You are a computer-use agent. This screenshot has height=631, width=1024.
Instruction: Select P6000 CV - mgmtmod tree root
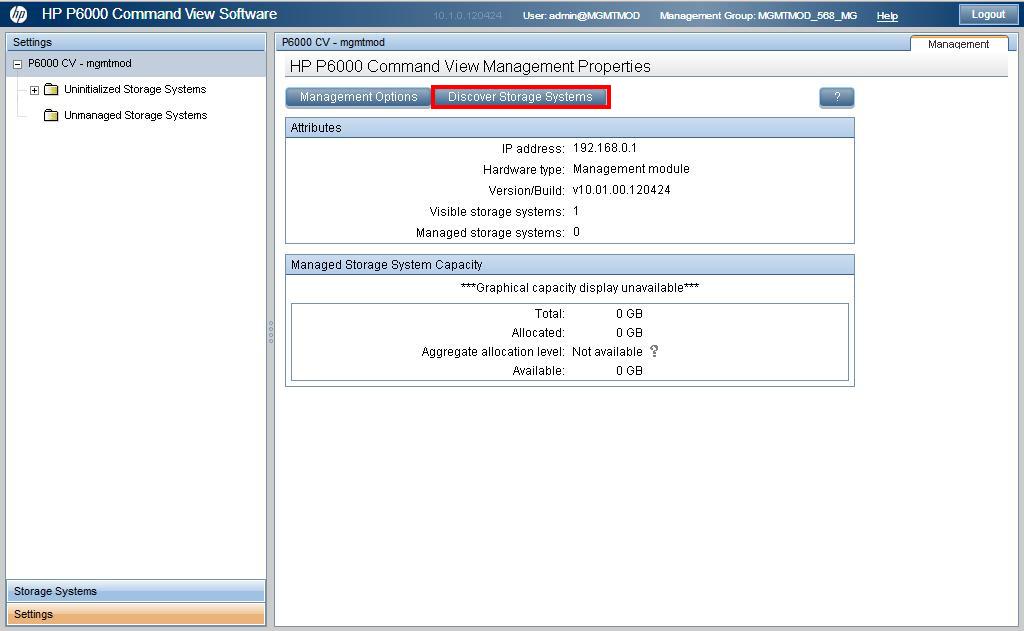(80, 63)
